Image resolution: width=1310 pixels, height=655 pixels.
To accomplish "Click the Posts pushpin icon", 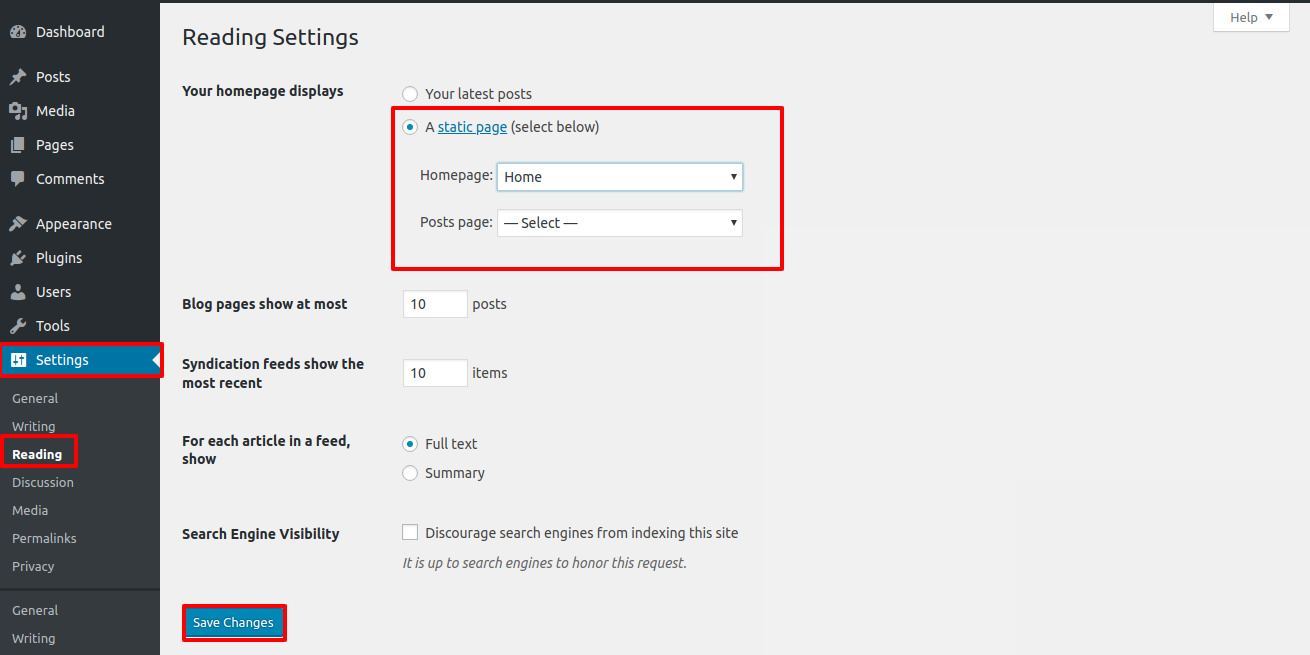I will [18, 77].
